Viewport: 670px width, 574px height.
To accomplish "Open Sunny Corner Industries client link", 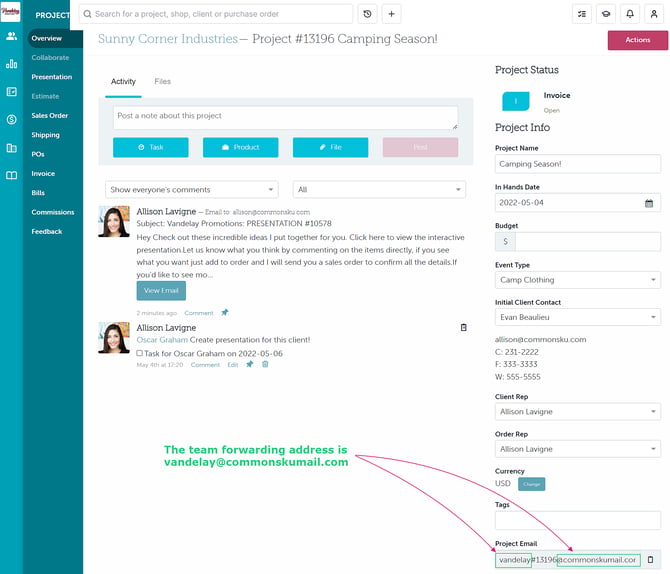I will pyautogui.click(x=168, y=39).
